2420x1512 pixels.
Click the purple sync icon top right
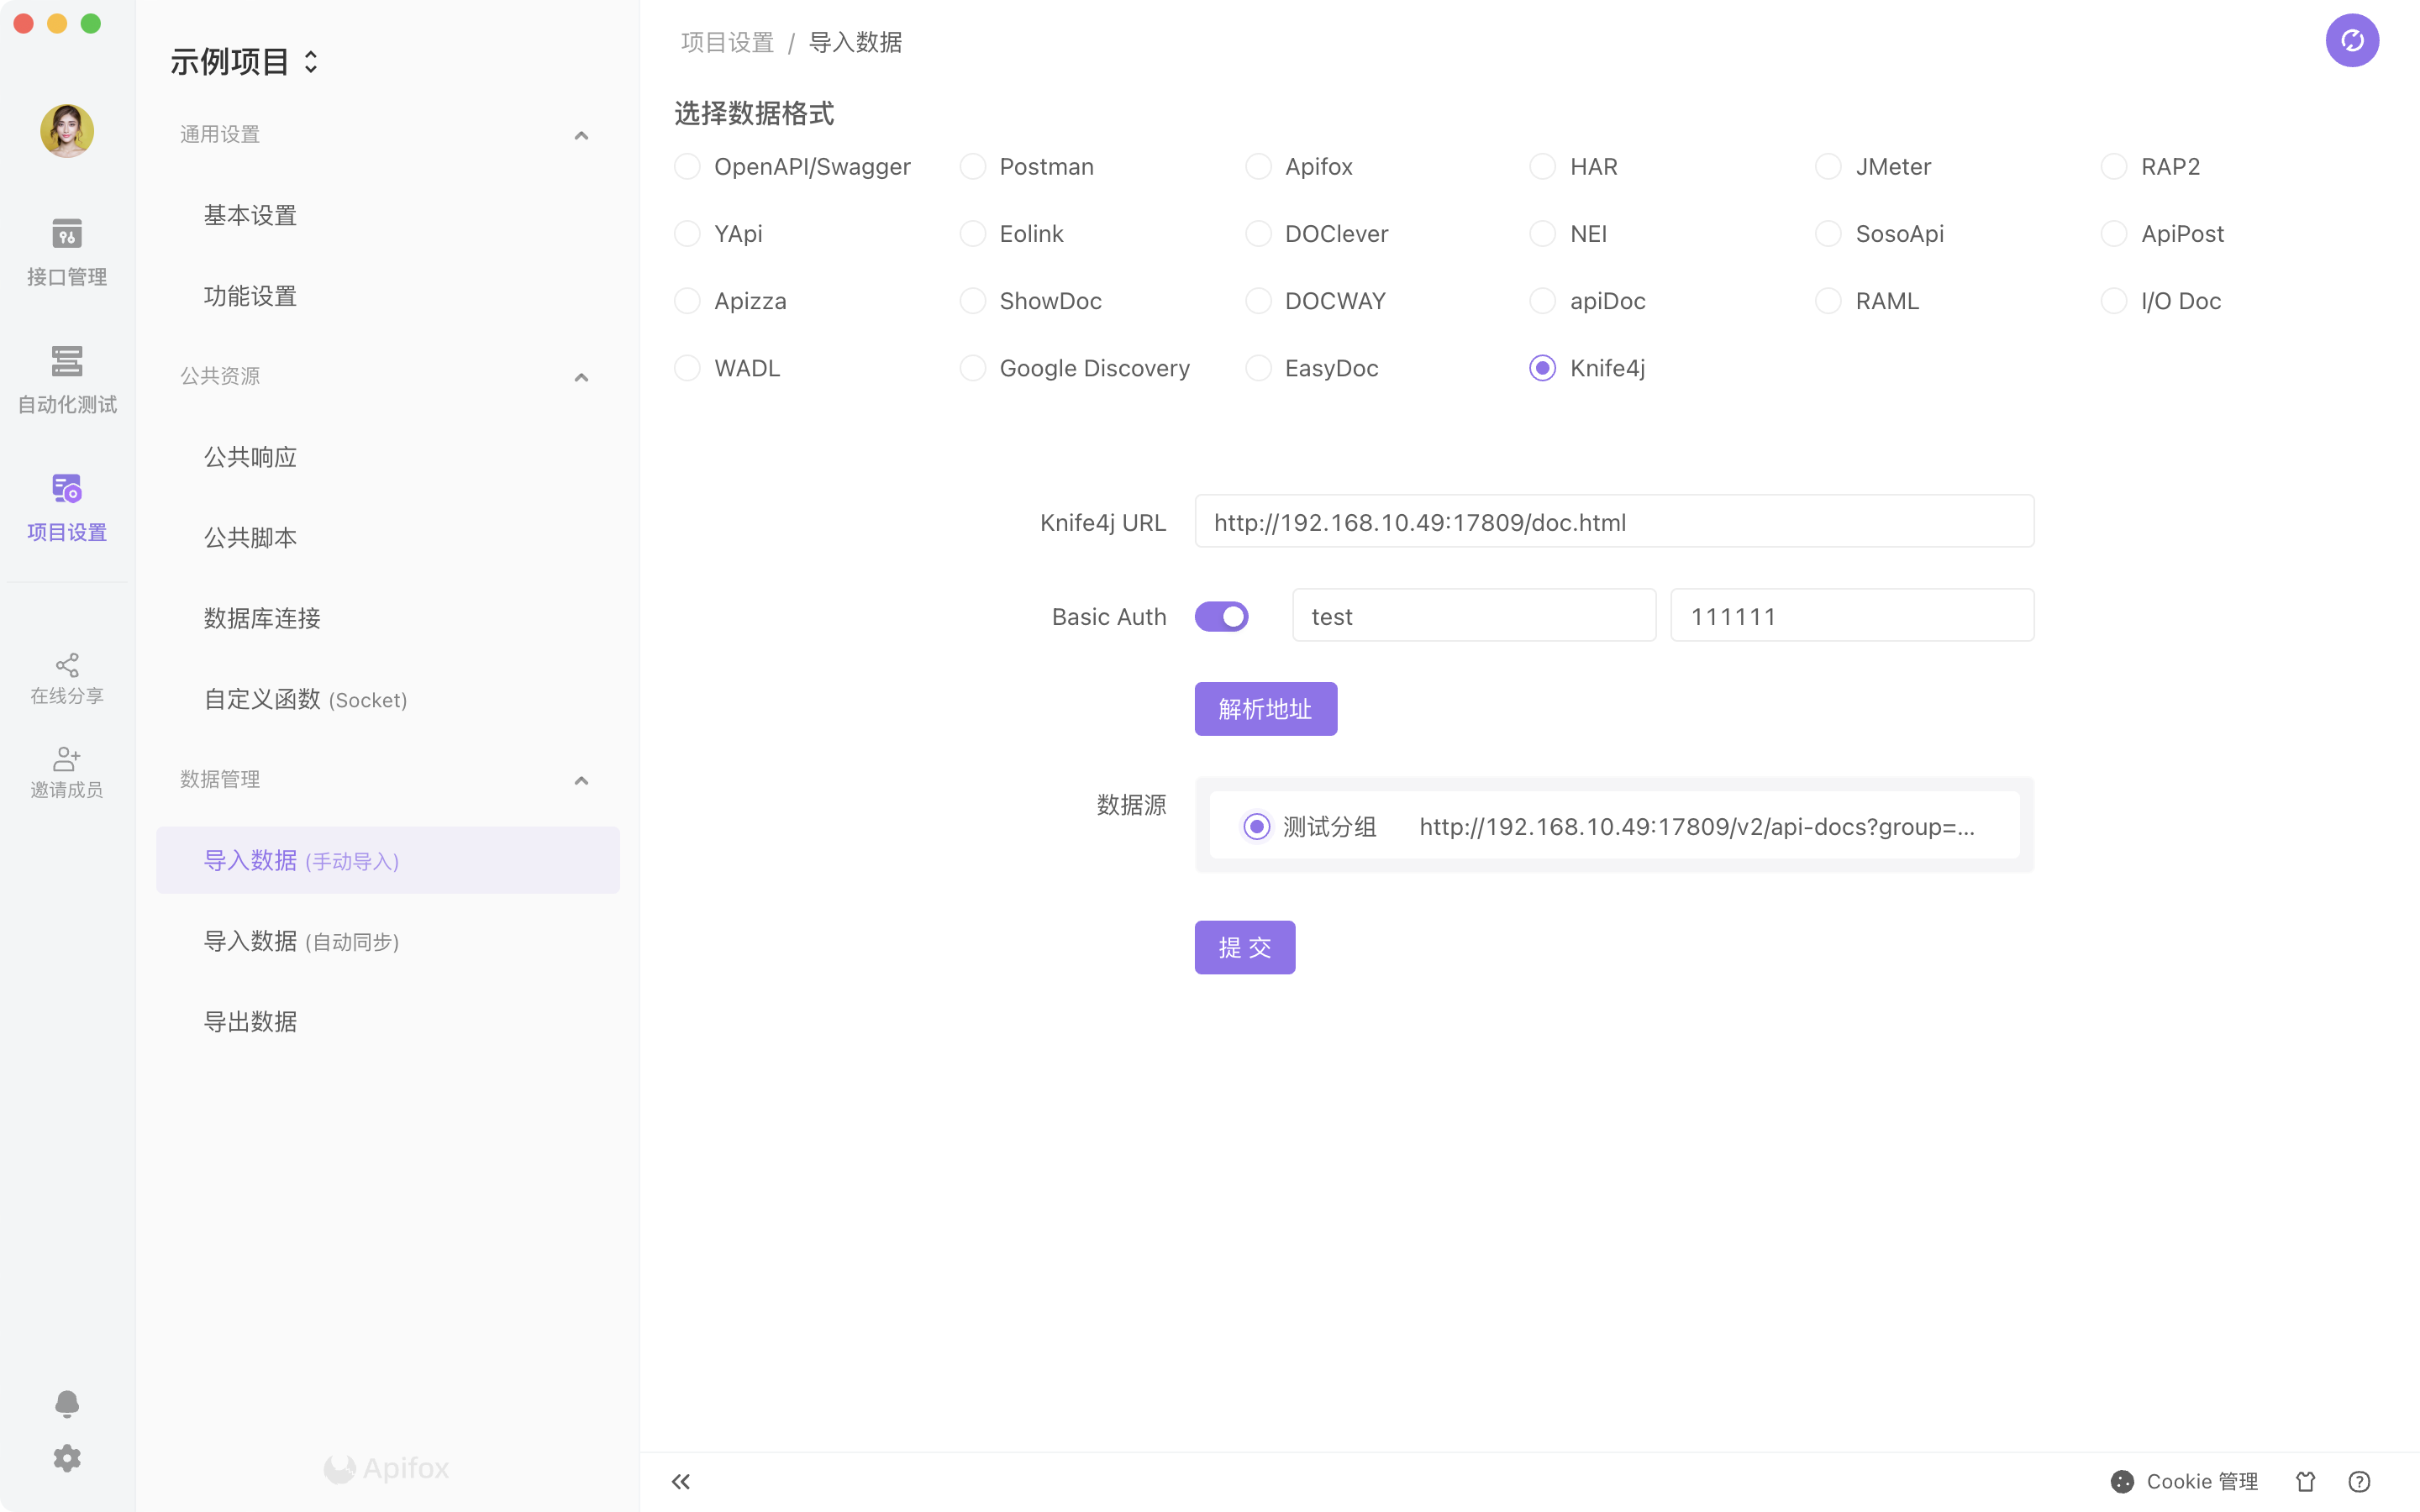(2351, 41)
